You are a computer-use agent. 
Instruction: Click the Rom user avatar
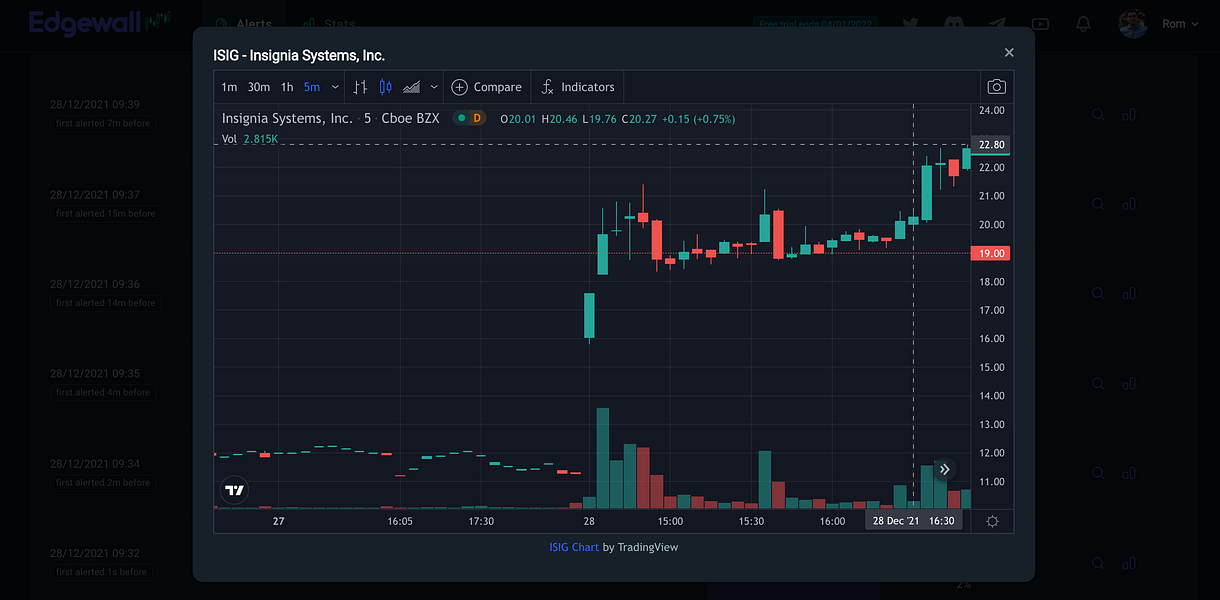[1133, 24]
